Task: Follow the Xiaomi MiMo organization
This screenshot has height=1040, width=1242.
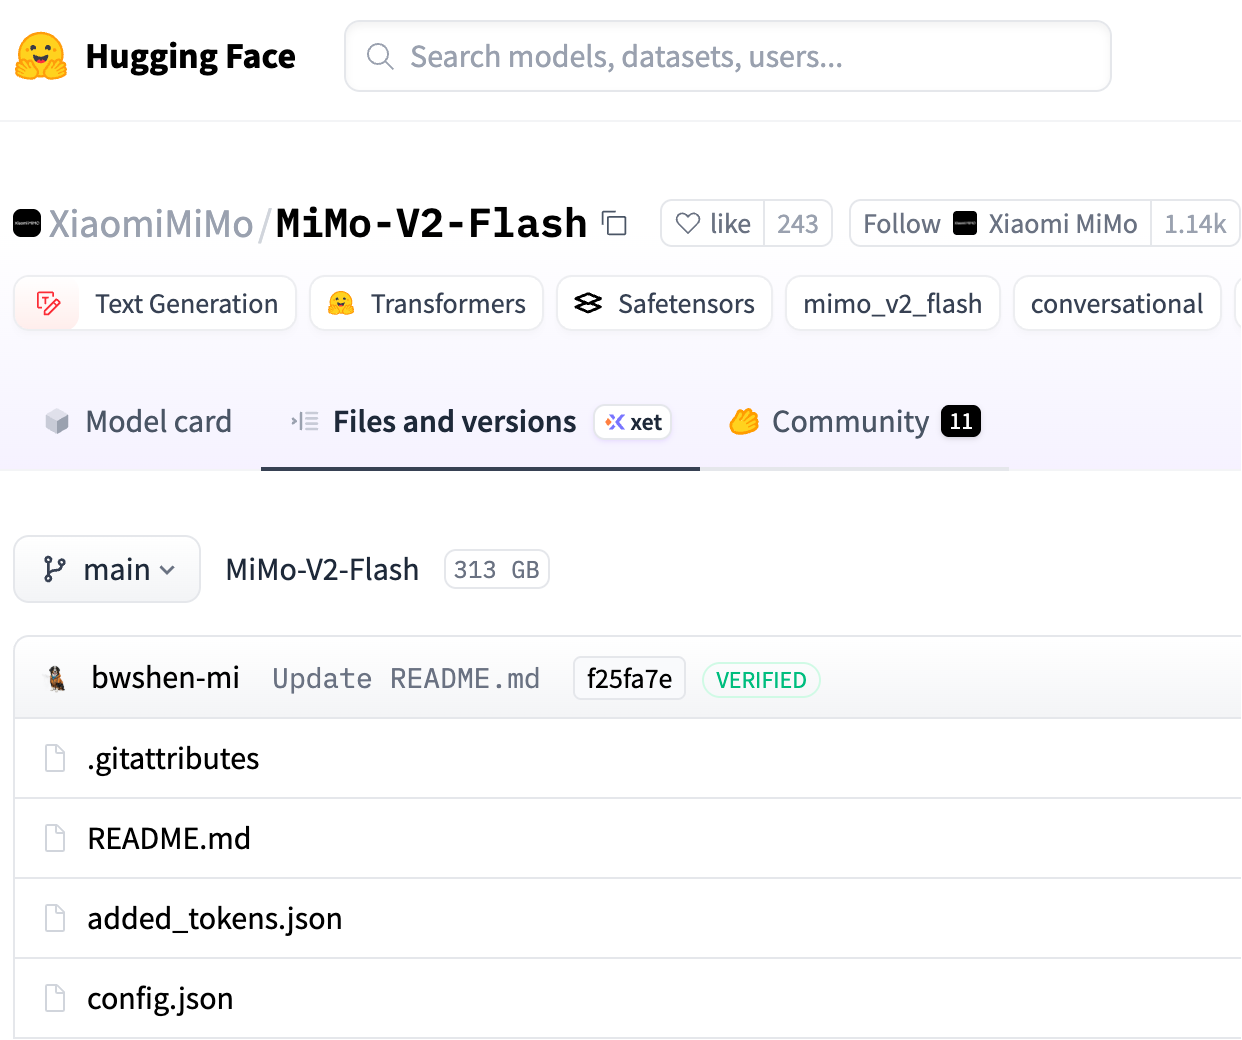Action: click(x=901, y=224)
